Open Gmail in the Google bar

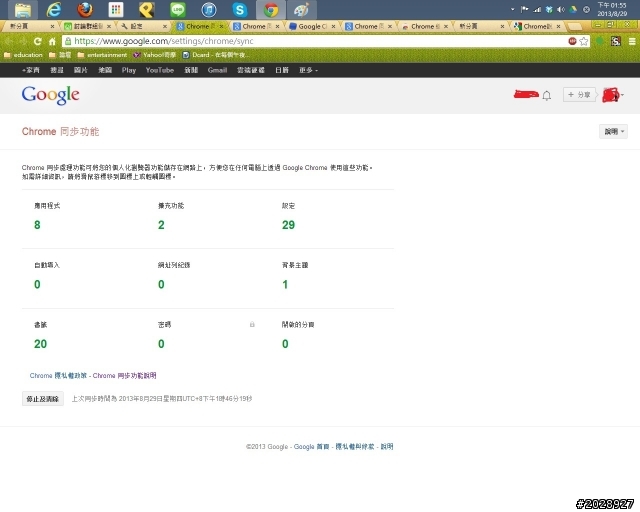tap(217, 70)
